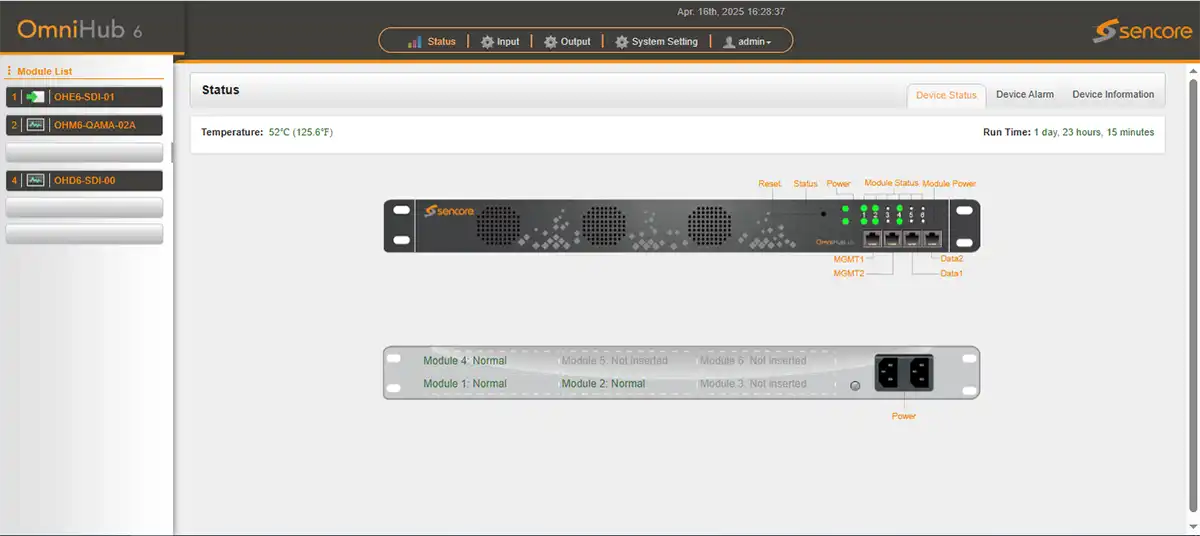Screen dimensions: 1200x536
Task: Click the vertical page scrollbar
Action: [x=1193, y=297]
